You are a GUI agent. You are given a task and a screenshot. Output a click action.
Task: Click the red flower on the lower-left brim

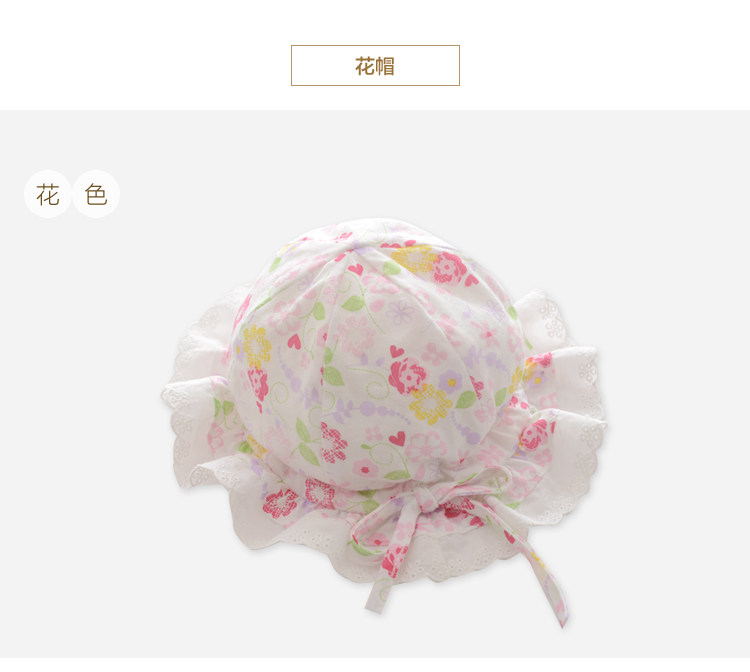279,504
